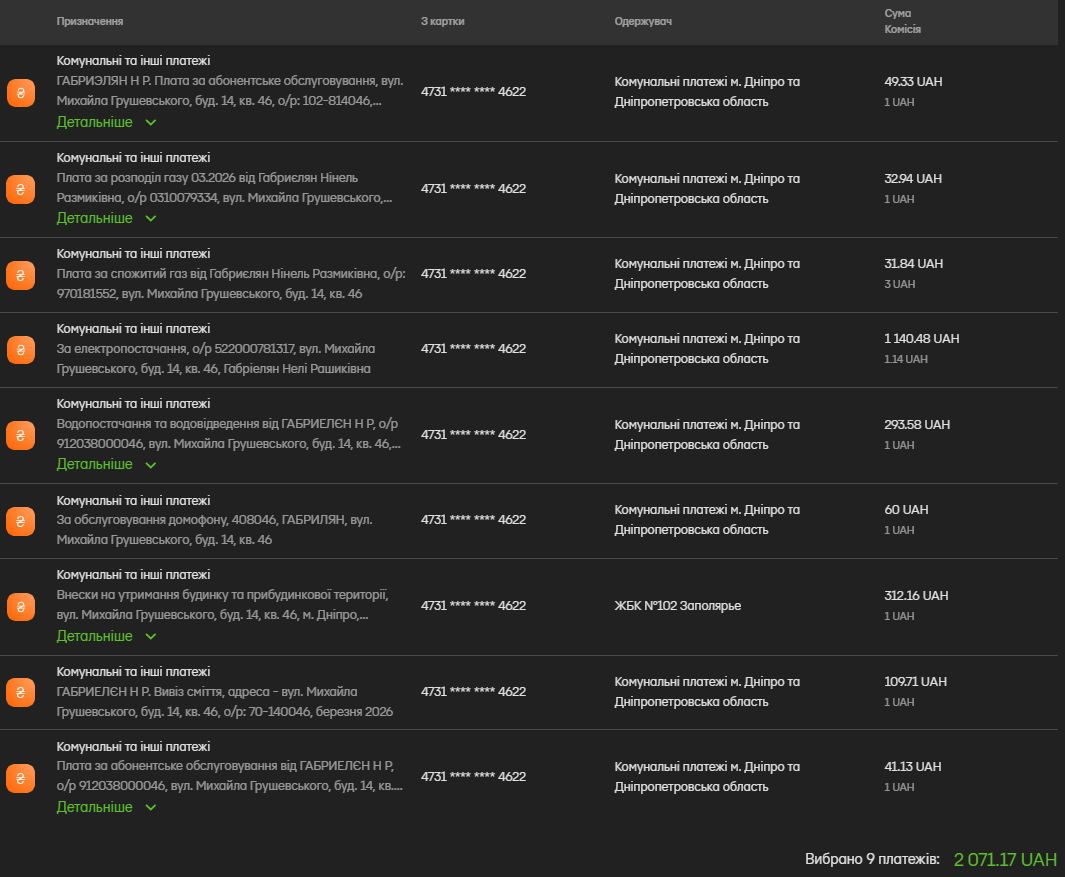1065x877 pixels.
Task: Click the orange icon for electricity payment
Action: (x=21, y=349)
